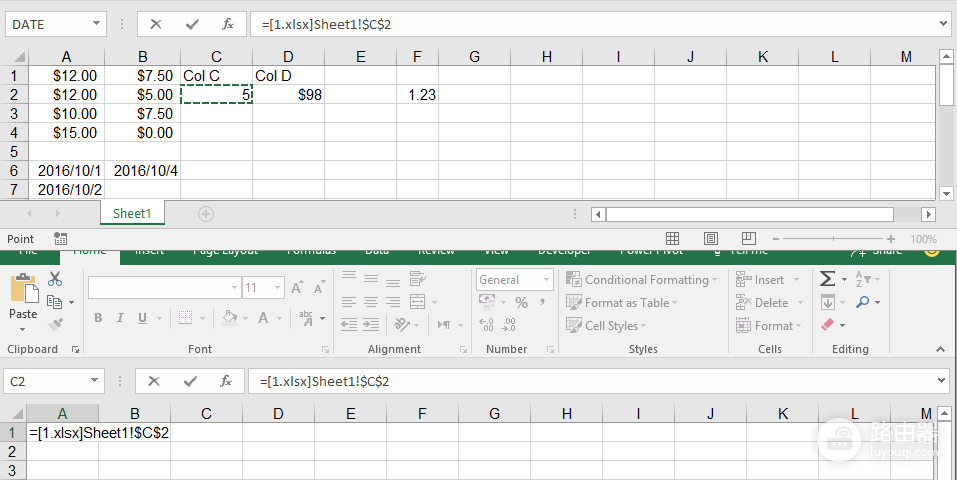Apply cell borders using the Borders icon
Image resolution: width=957 pixels, height=480 pixels.
[186, 318]
